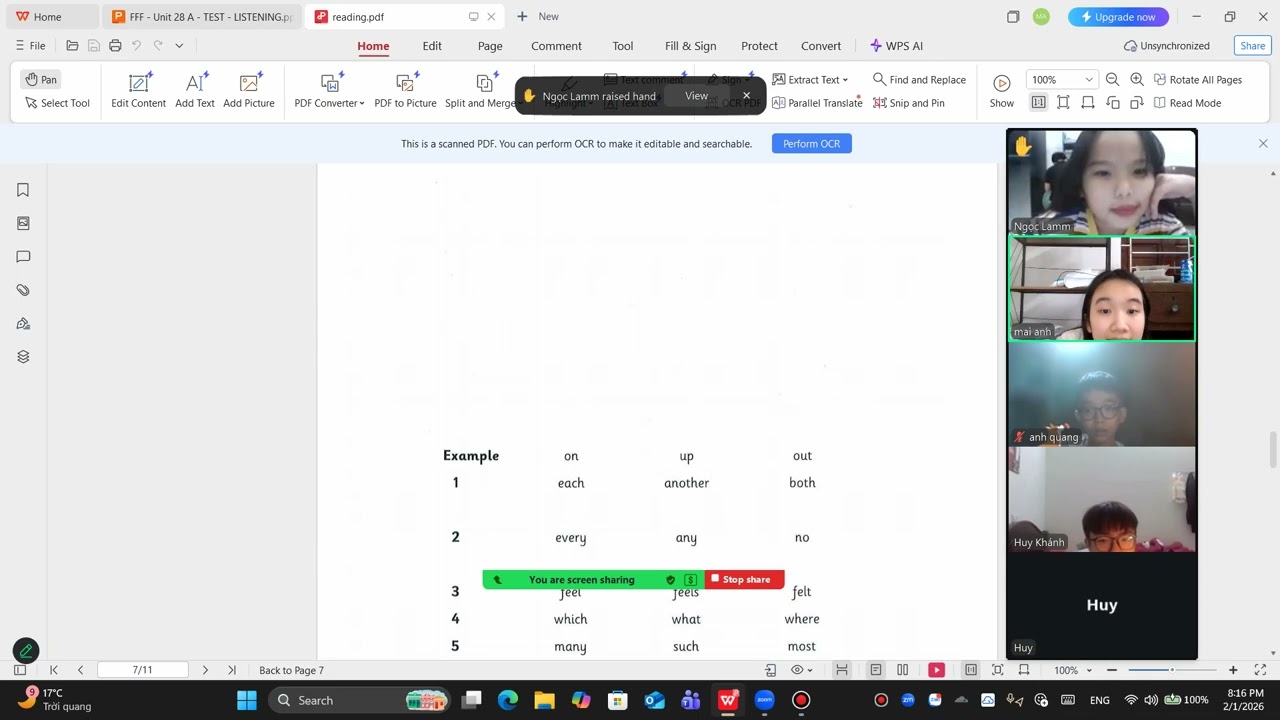This screenshot has height=720, width=1280.
Task: Open the Convert ribbon tab
Action: point(821,46)
